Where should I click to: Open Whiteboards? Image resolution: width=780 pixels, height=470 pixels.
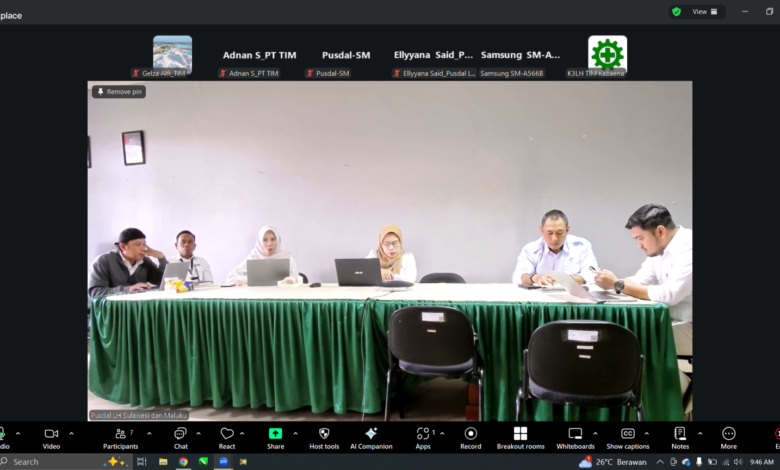pos(575,436)
